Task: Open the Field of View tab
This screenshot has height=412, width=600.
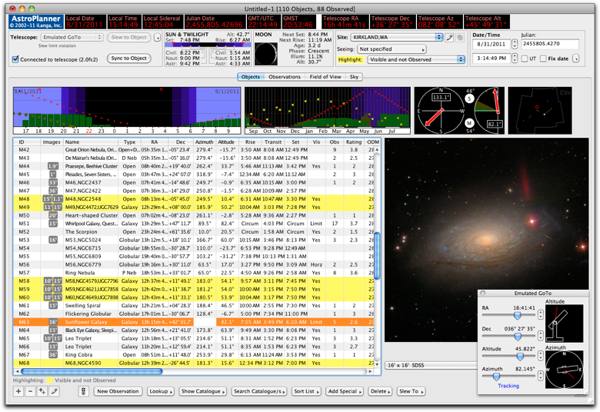Action: point(327,76)
